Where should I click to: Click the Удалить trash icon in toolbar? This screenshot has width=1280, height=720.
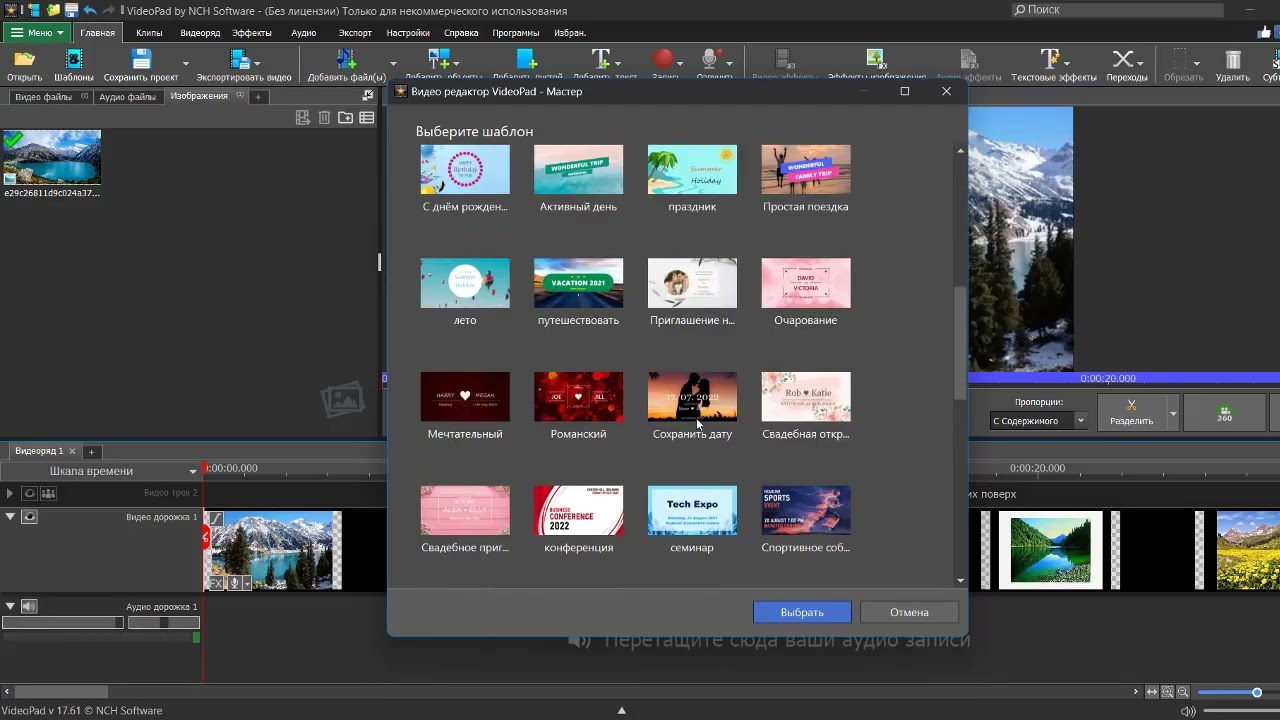point(1233,61)
